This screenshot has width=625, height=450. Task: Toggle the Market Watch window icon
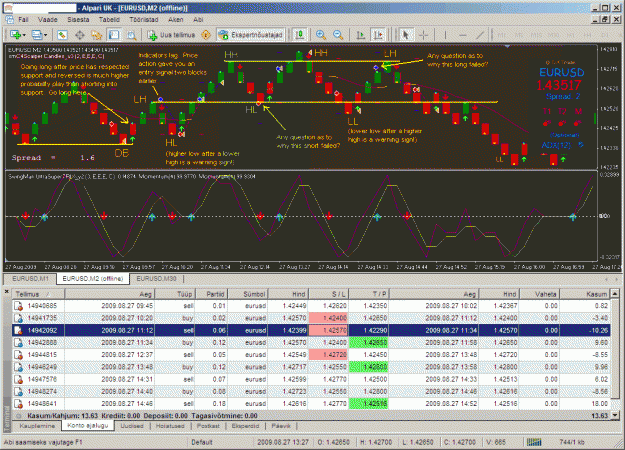[62, 35]
